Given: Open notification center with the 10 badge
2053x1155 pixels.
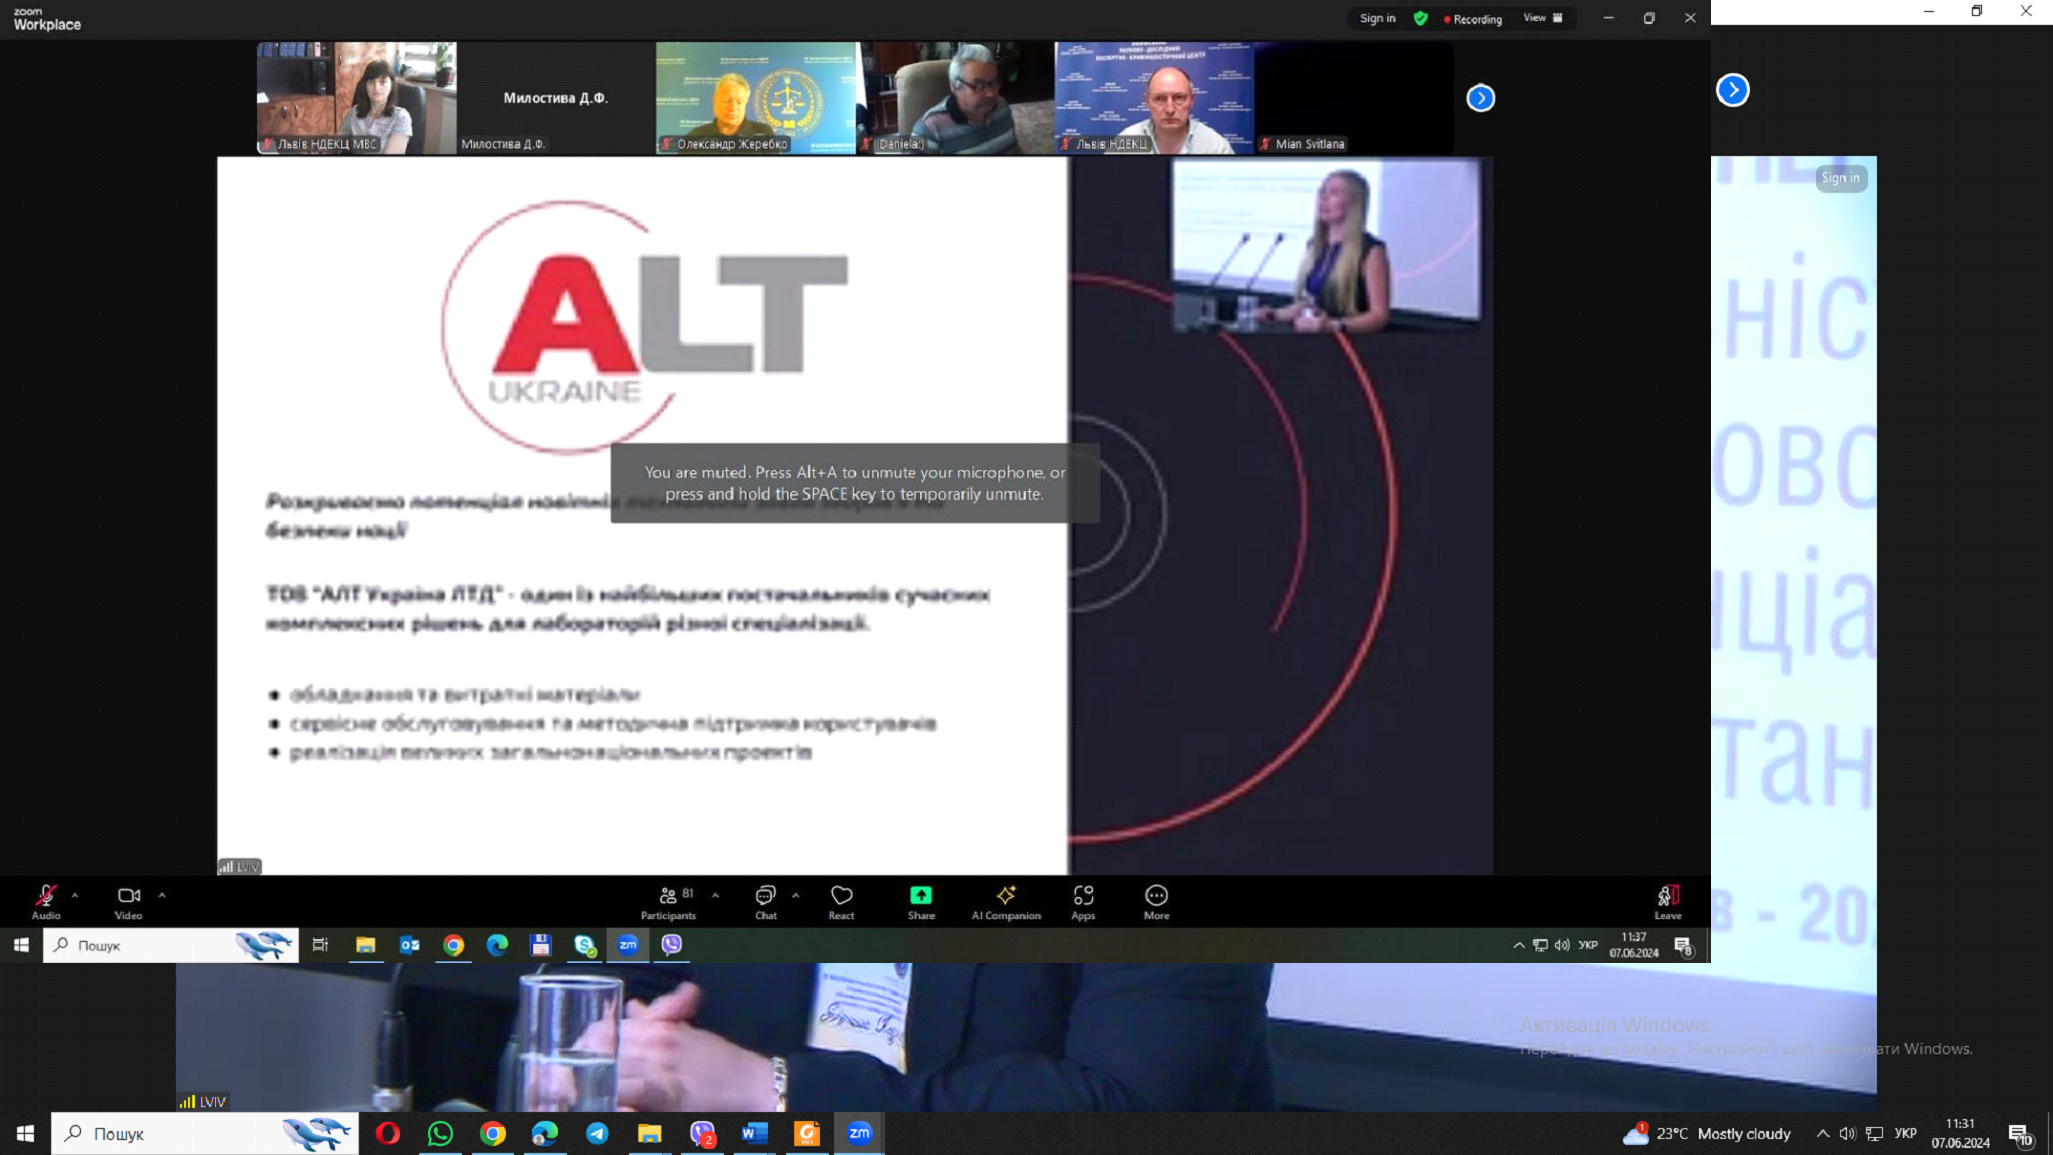Looking at the screenshot, I should 2020,1133.
